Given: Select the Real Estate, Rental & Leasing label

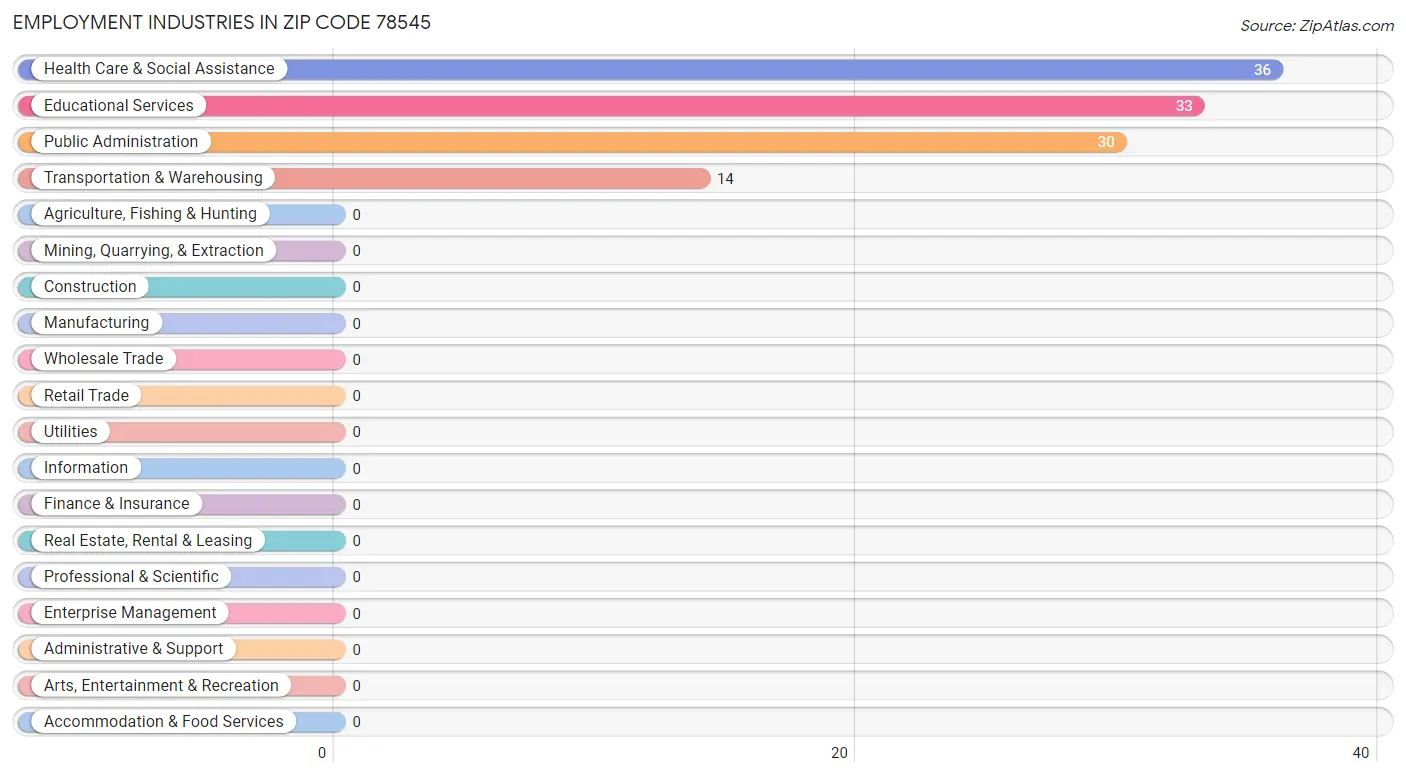Looking at the screenshot, I should coord(148,540).
